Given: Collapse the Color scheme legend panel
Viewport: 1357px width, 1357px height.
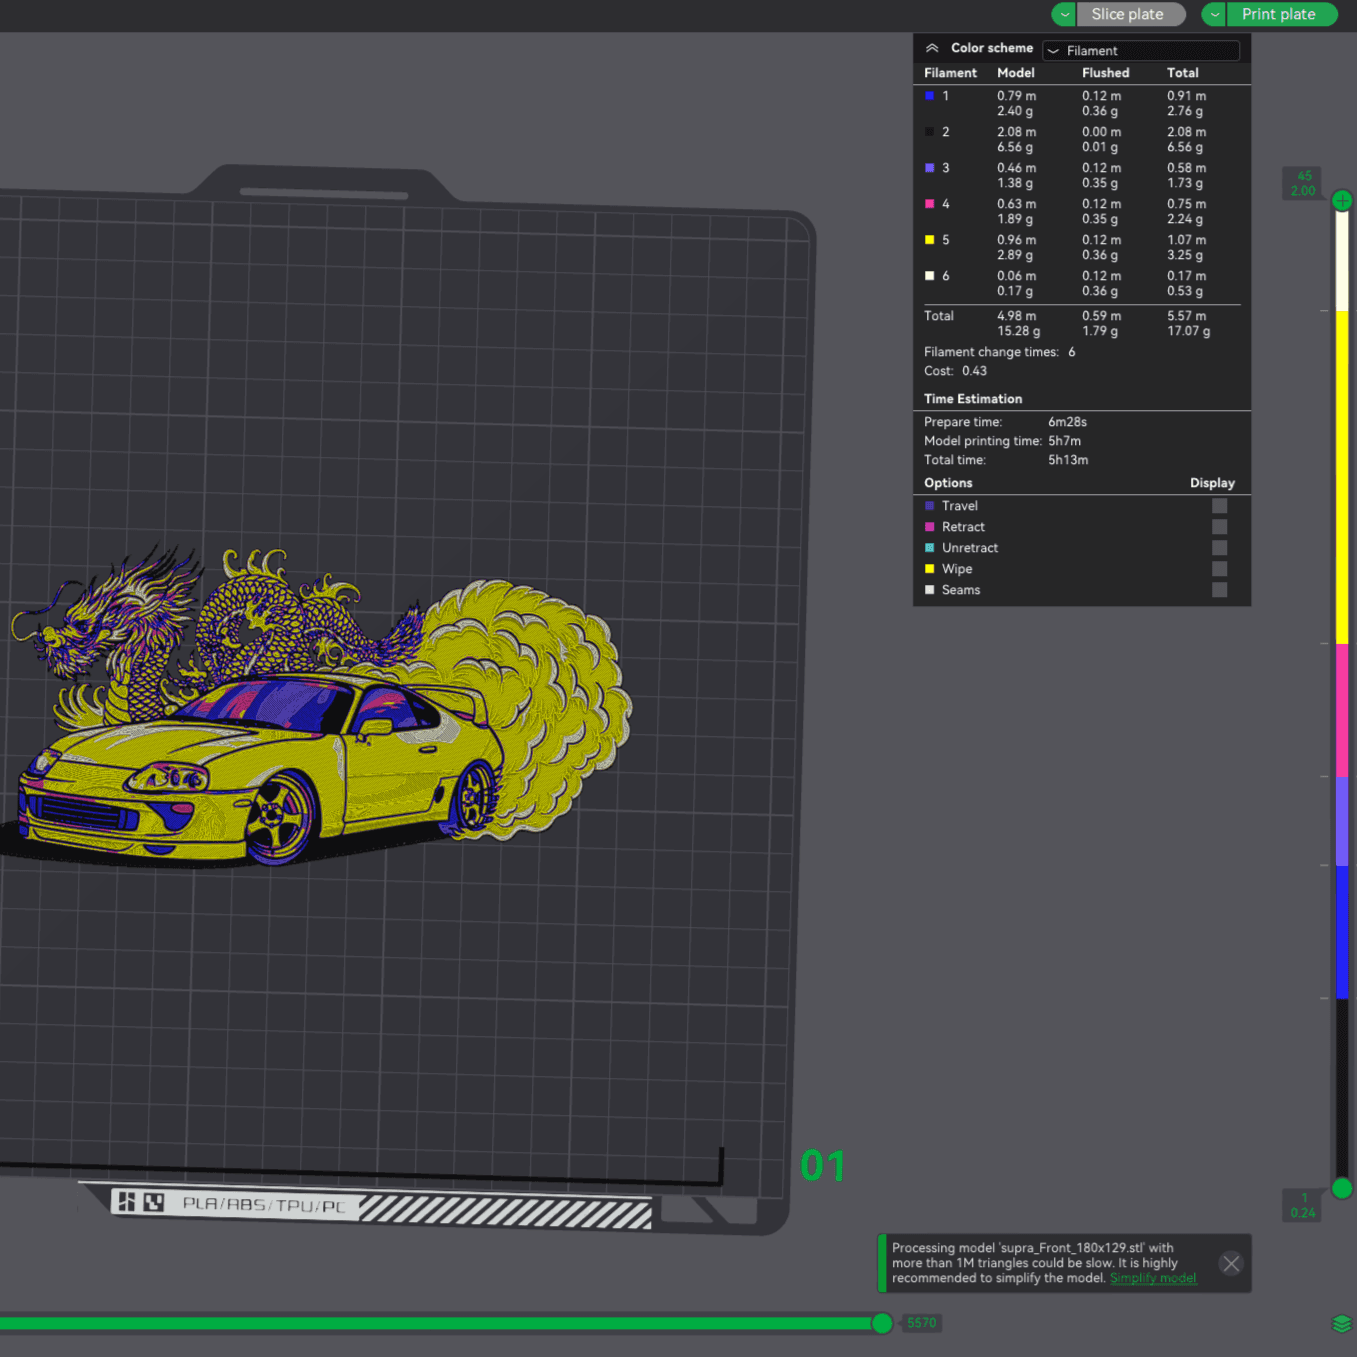Looking at the screenshot, I should [932, 48].
